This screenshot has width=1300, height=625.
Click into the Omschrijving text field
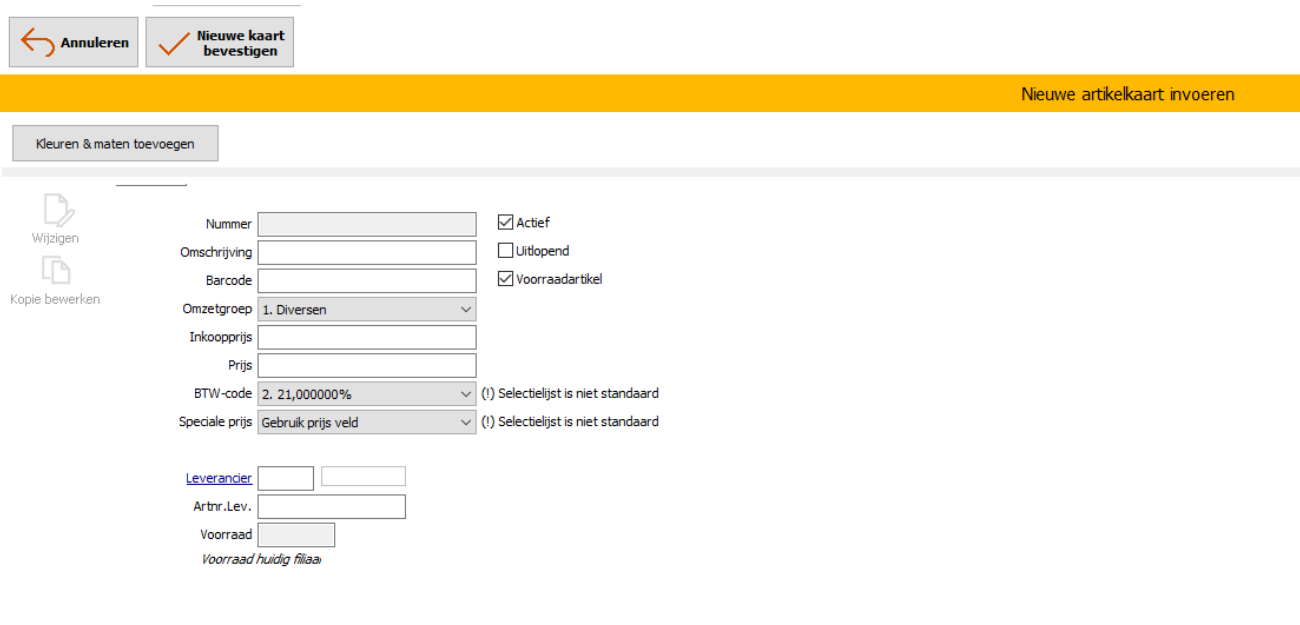click(367, 253)
